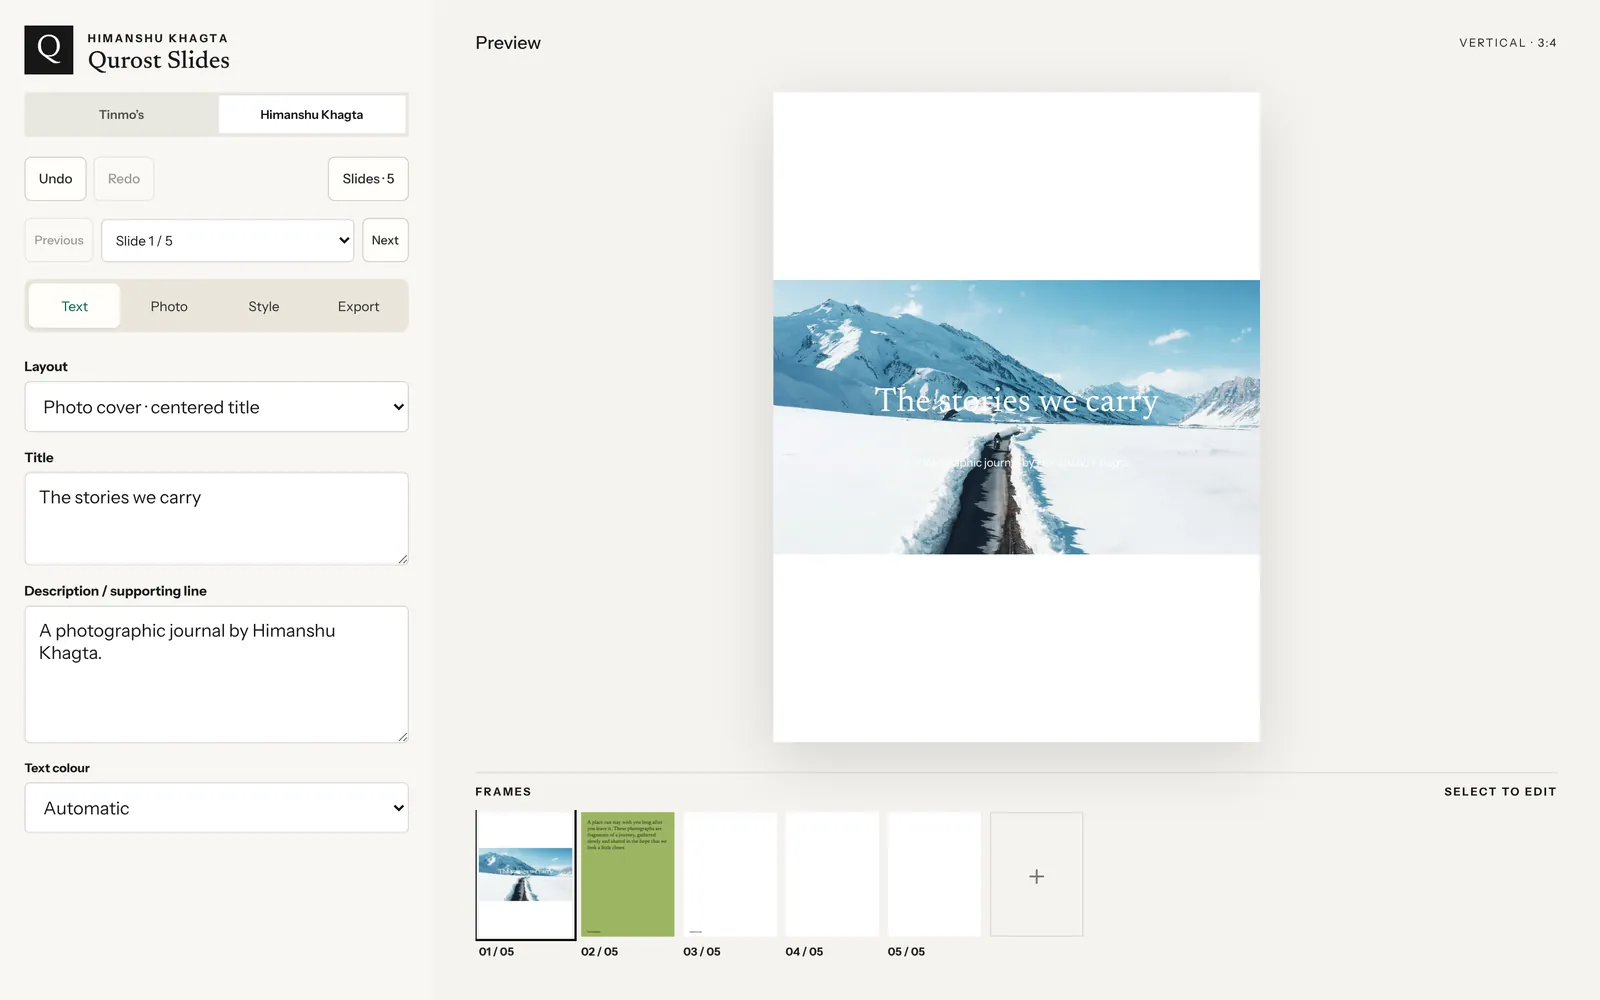The width and height of the screenshot is (1600, 1000).
Task: Add a new frame with plus tile
Action: (1036, 875)
